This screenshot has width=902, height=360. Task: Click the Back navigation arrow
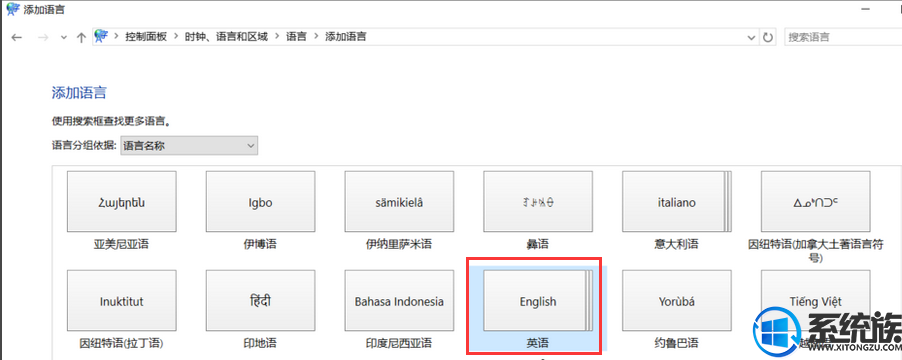coord(17,37)
